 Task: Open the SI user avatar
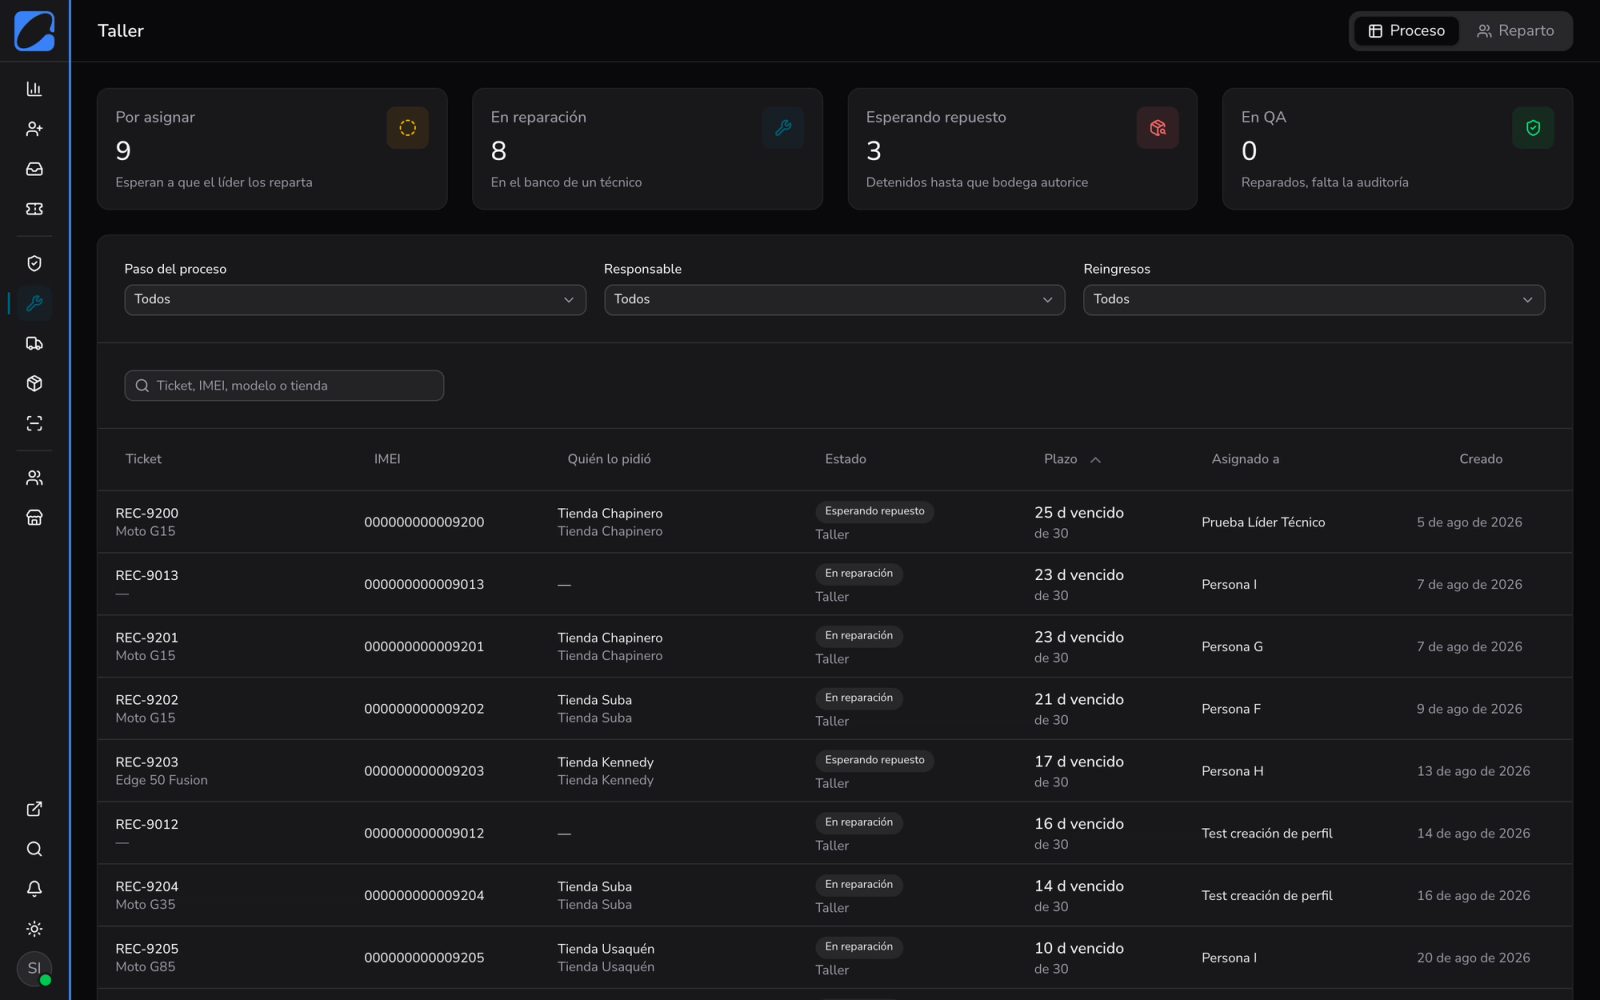click(x=34, y=968)
